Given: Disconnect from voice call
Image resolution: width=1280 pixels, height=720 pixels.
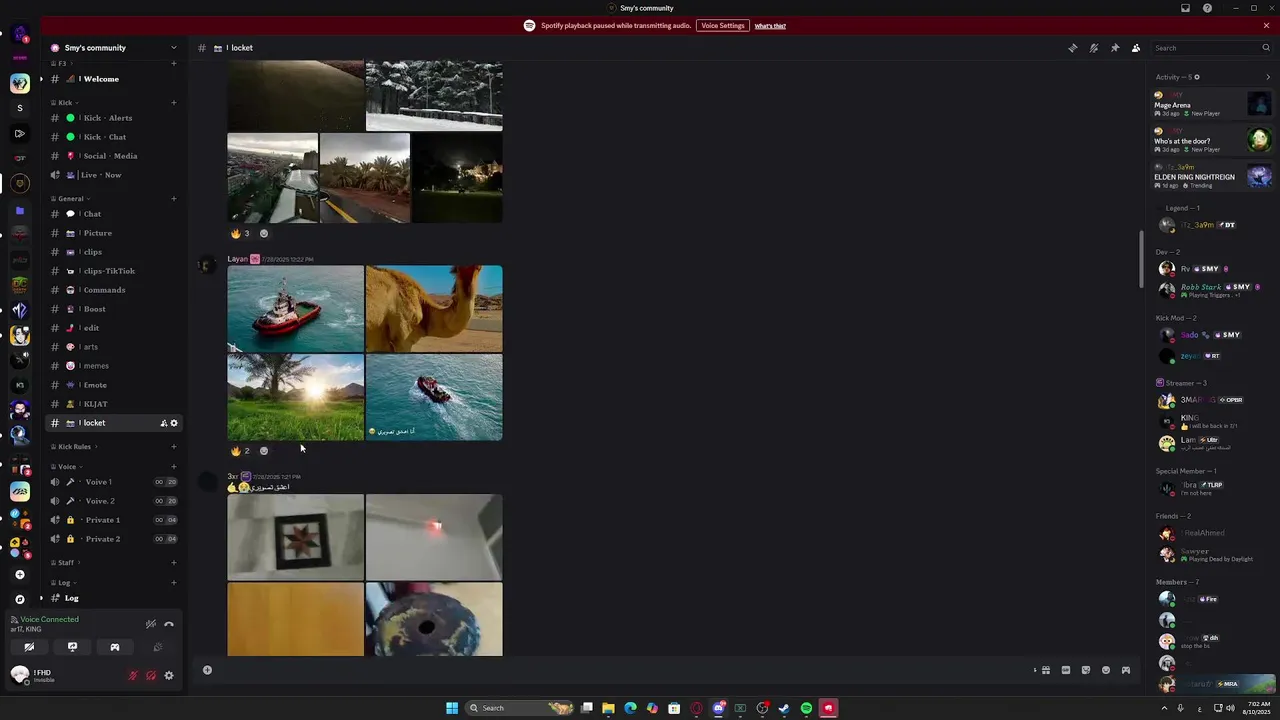Looking at the screenshot, I should coord(169,624).
